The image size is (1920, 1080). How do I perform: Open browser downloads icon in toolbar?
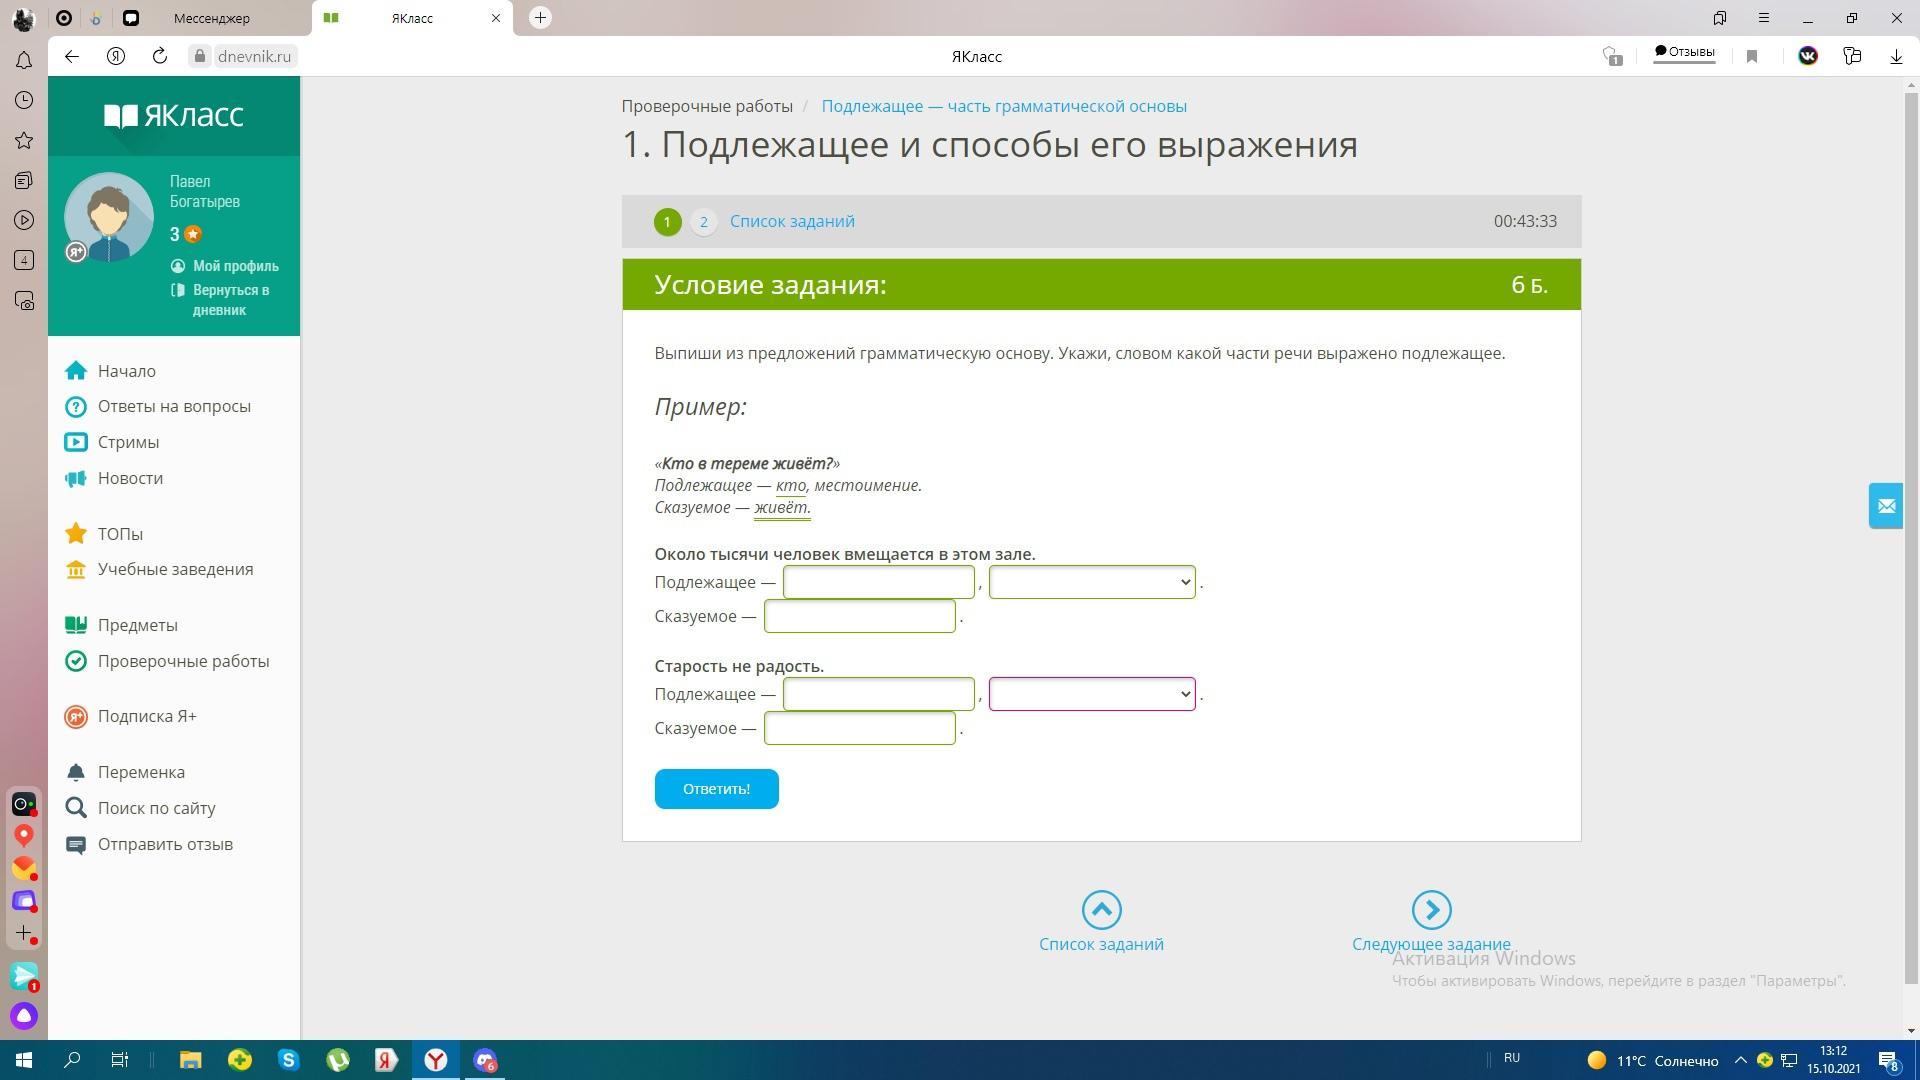[x=1895, y=56]
